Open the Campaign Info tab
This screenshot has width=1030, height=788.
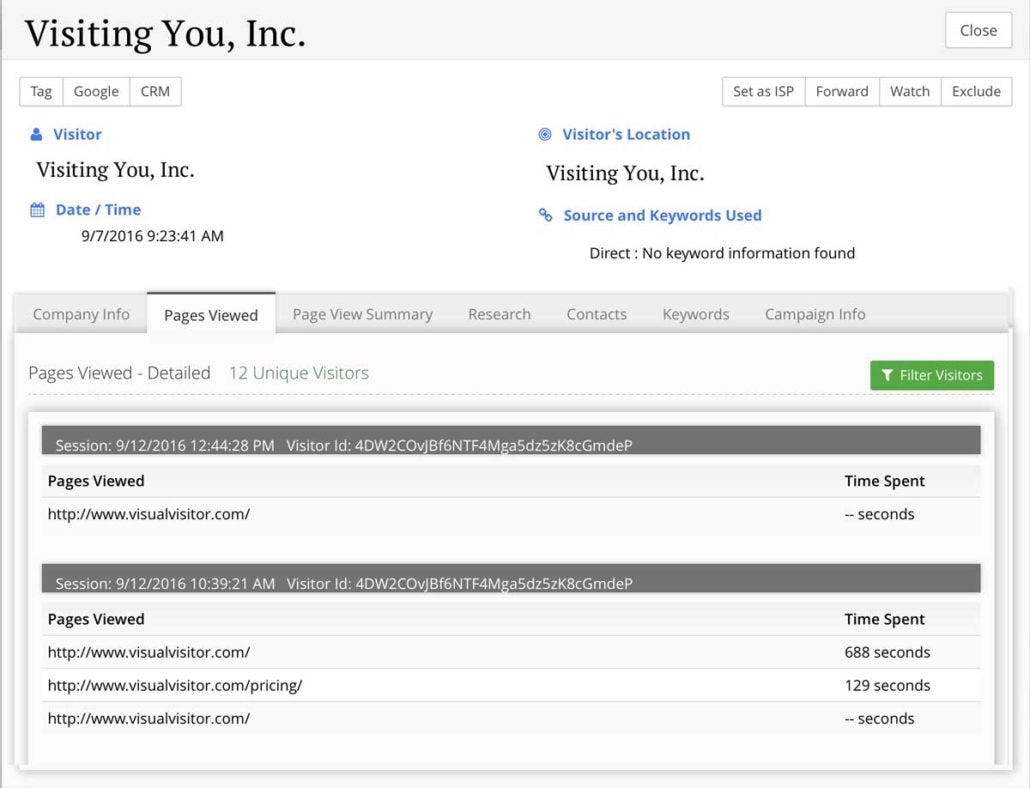(814, 314)
